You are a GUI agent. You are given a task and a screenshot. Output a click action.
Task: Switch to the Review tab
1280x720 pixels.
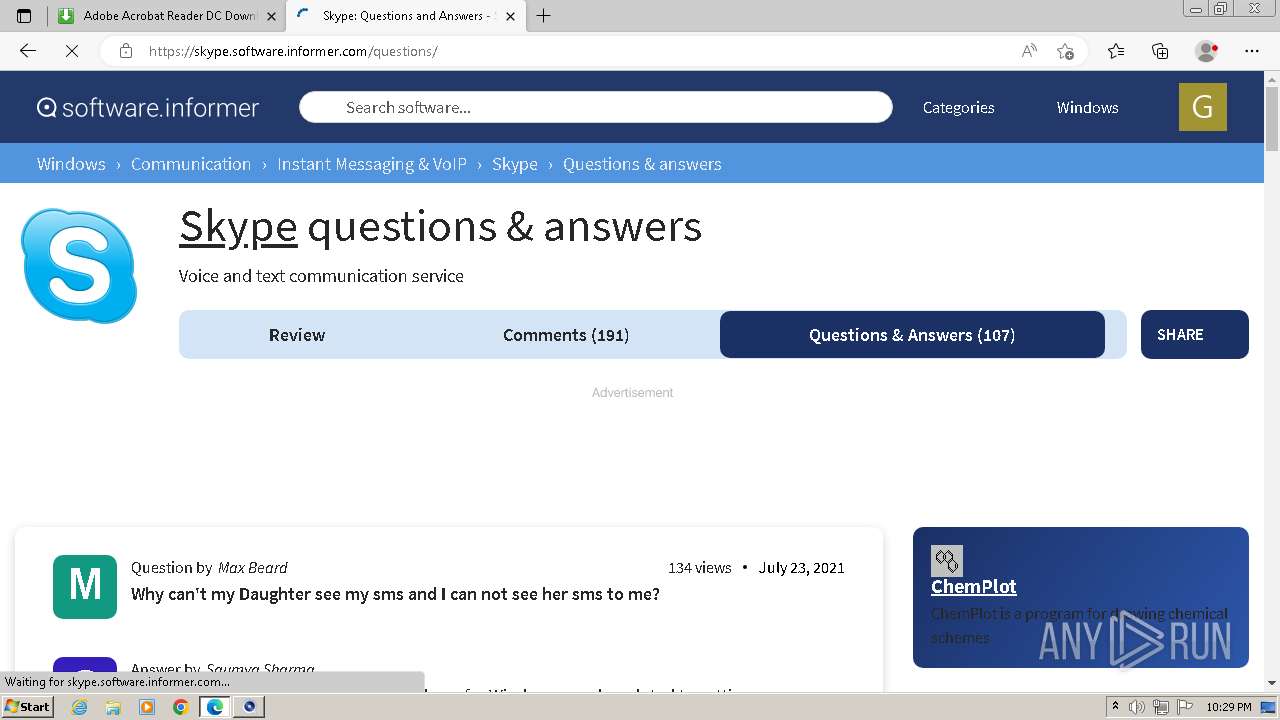coord(297,335)
